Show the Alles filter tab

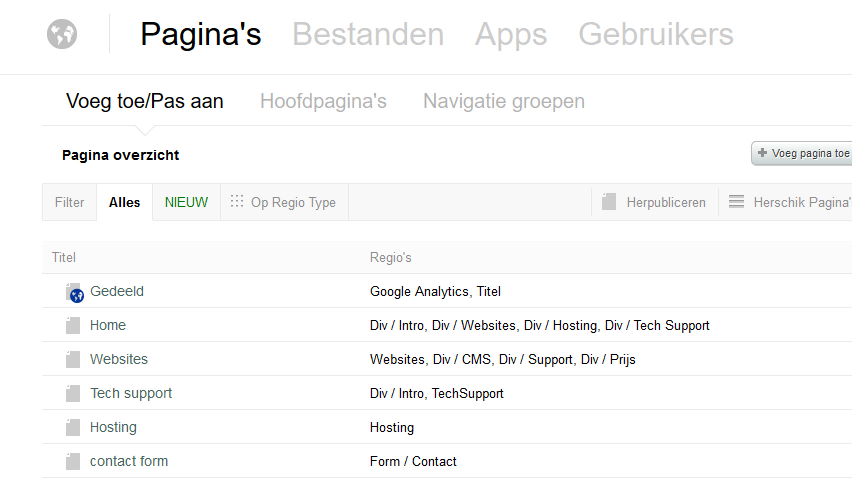point(125,202)
